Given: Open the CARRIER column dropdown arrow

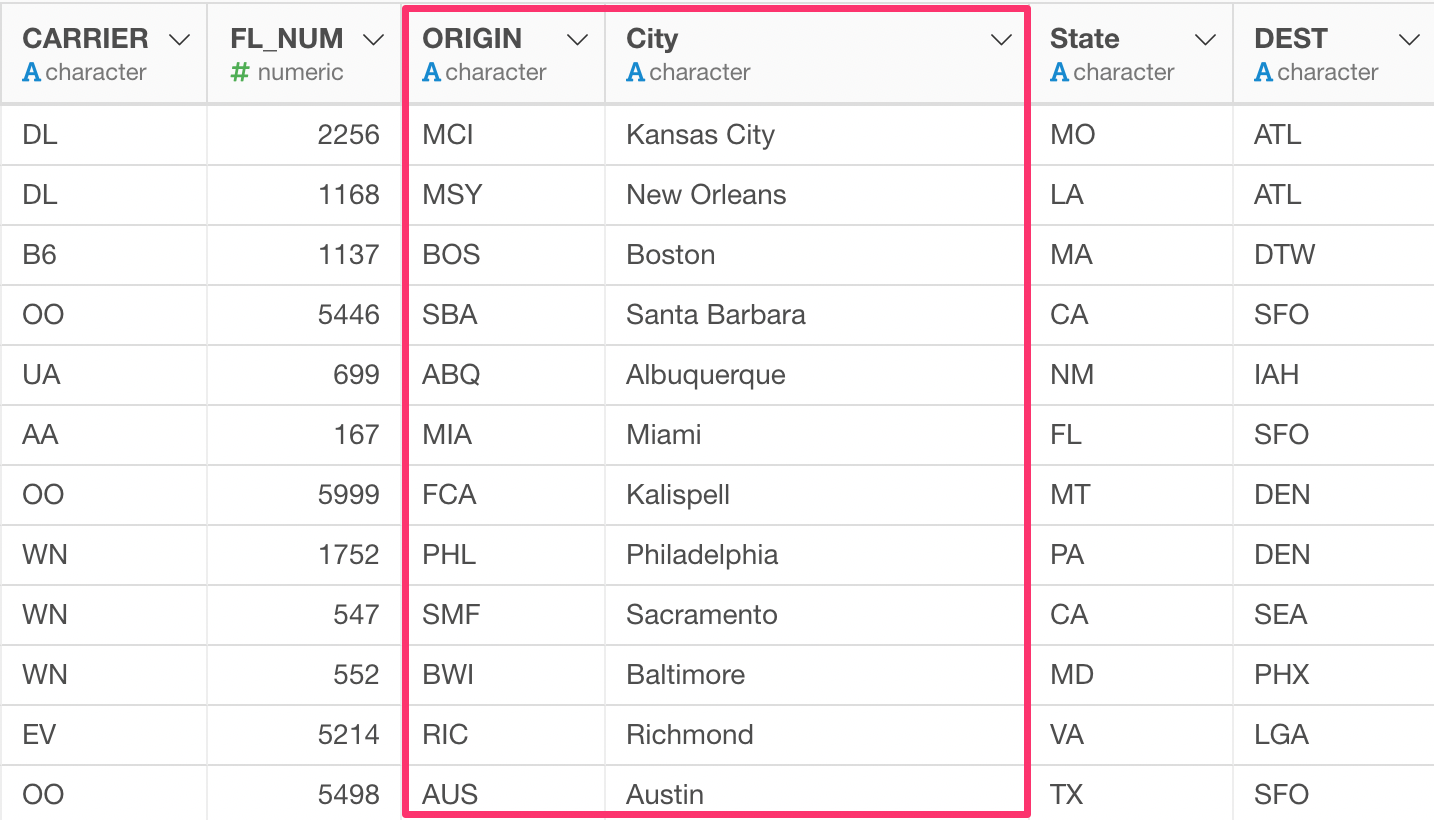Looking at the screenshot, I should [180, 40].
